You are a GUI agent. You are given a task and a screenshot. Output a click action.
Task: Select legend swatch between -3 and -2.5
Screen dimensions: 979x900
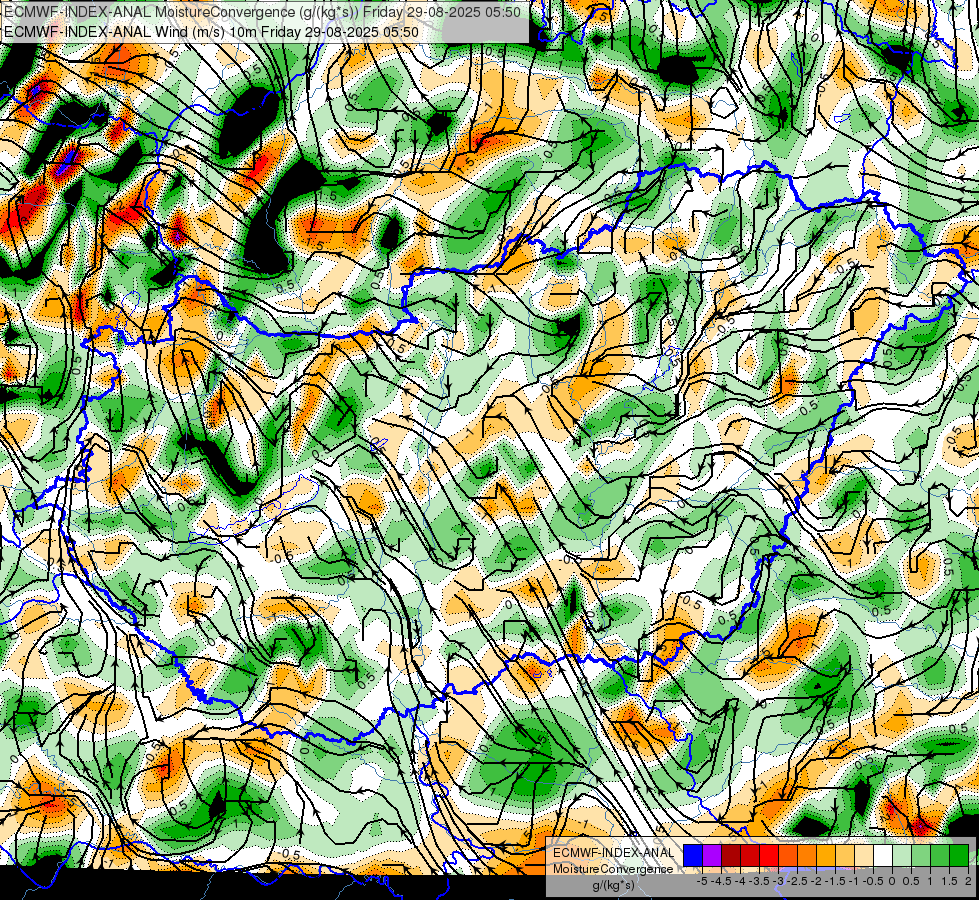[788, 856]
